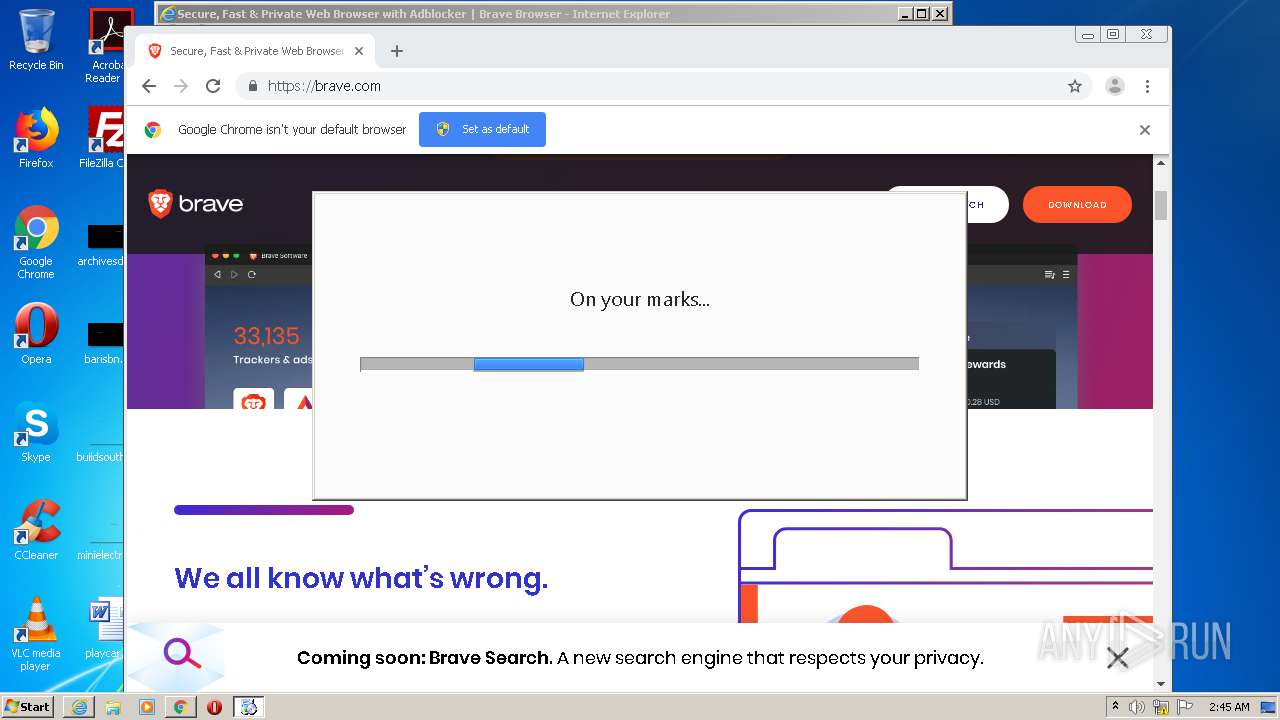Click the We all know what's wrong heading
Screen dimensions: 1280x720
(x=361, y=578)
